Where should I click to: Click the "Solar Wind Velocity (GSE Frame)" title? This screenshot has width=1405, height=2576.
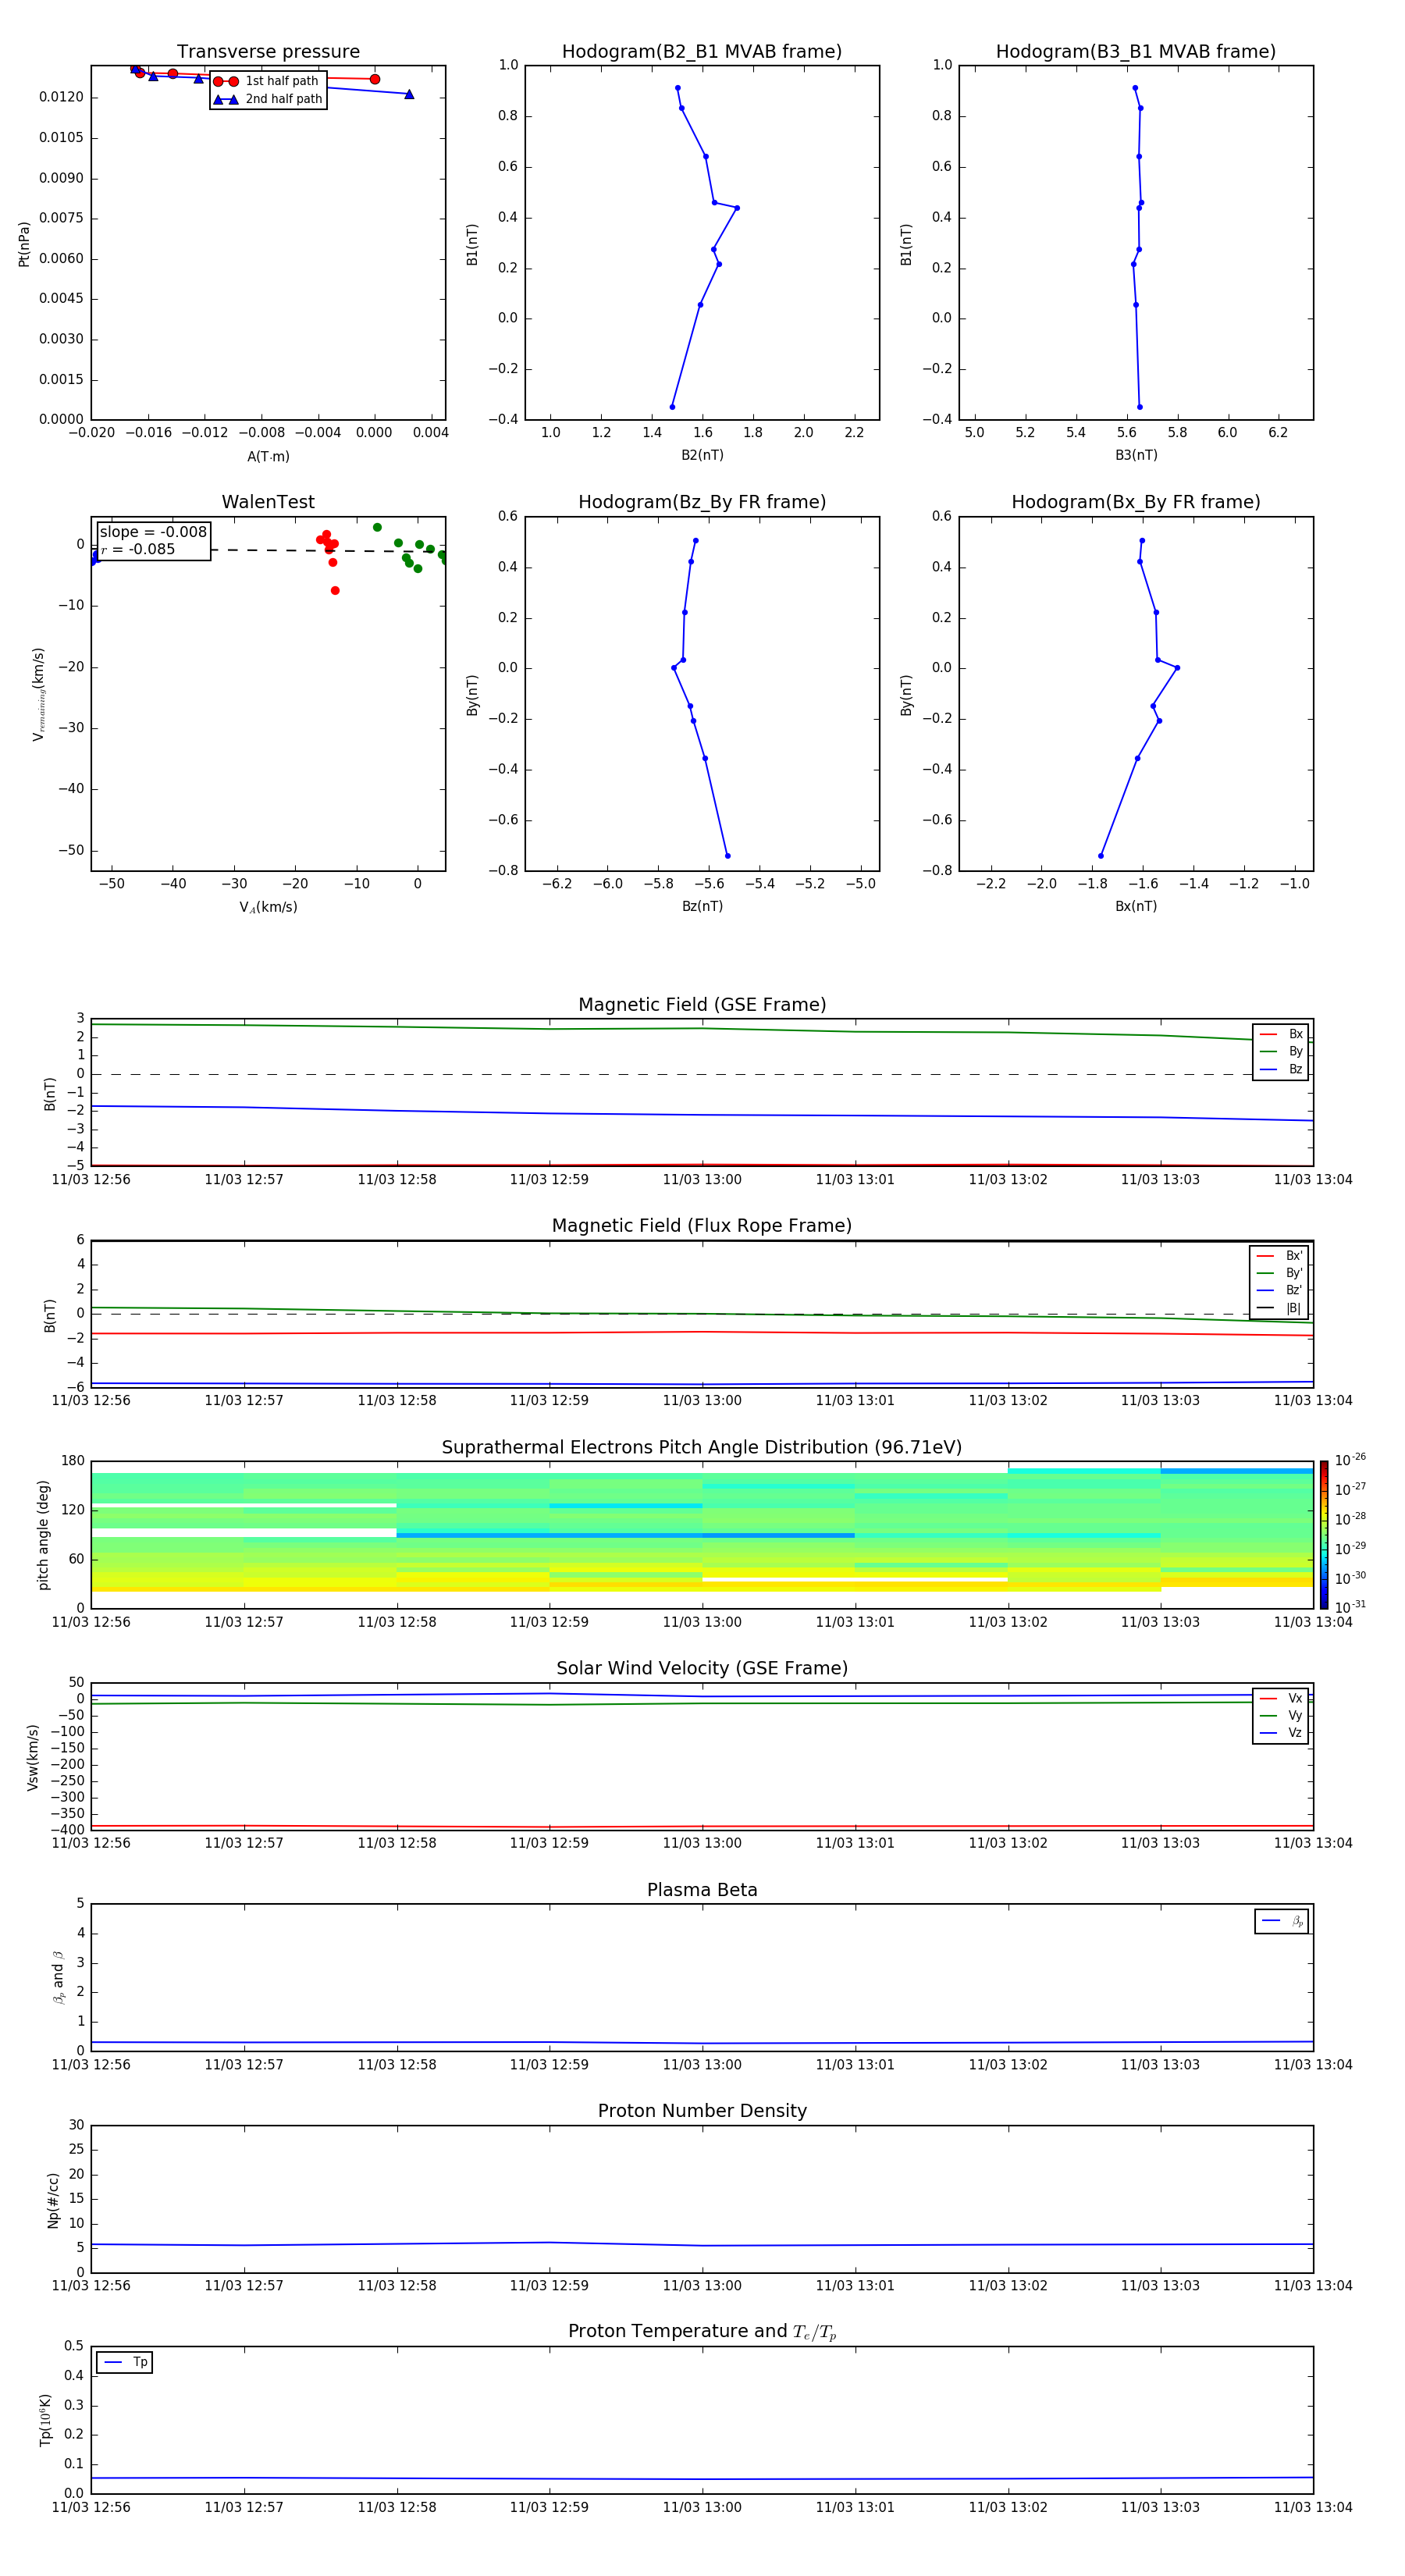[x=702, y=1668]
